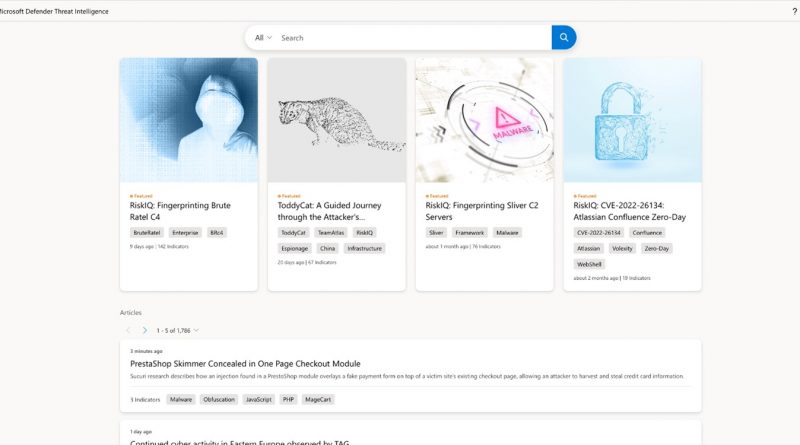Image resolution: width=800 pixels, height=445 pixels.
Task: Click into the Search text field
Action: [413, 38]
